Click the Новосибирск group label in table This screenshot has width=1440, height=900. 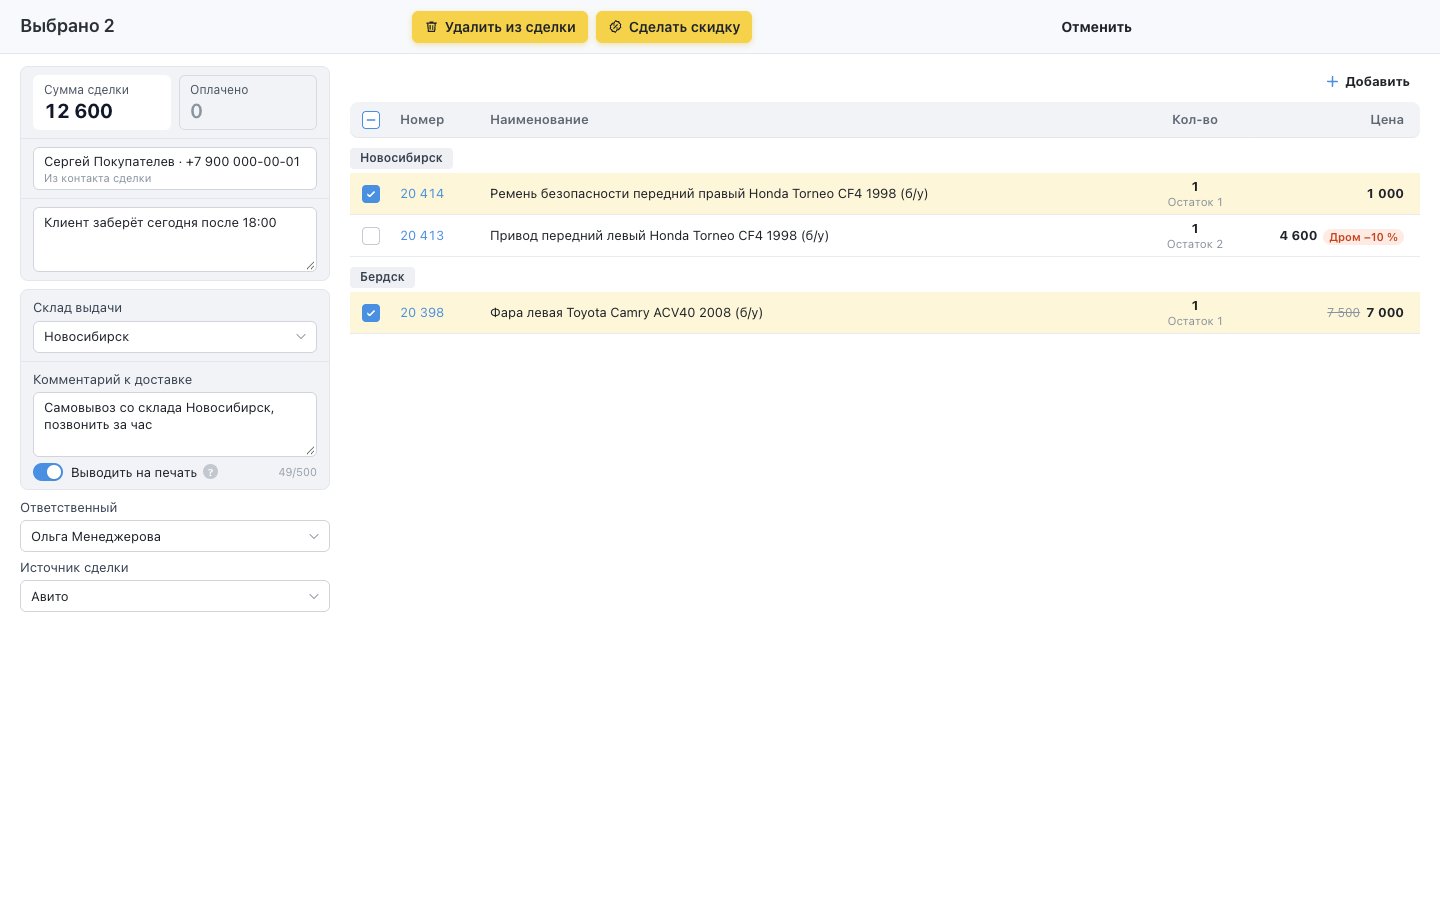401,158
